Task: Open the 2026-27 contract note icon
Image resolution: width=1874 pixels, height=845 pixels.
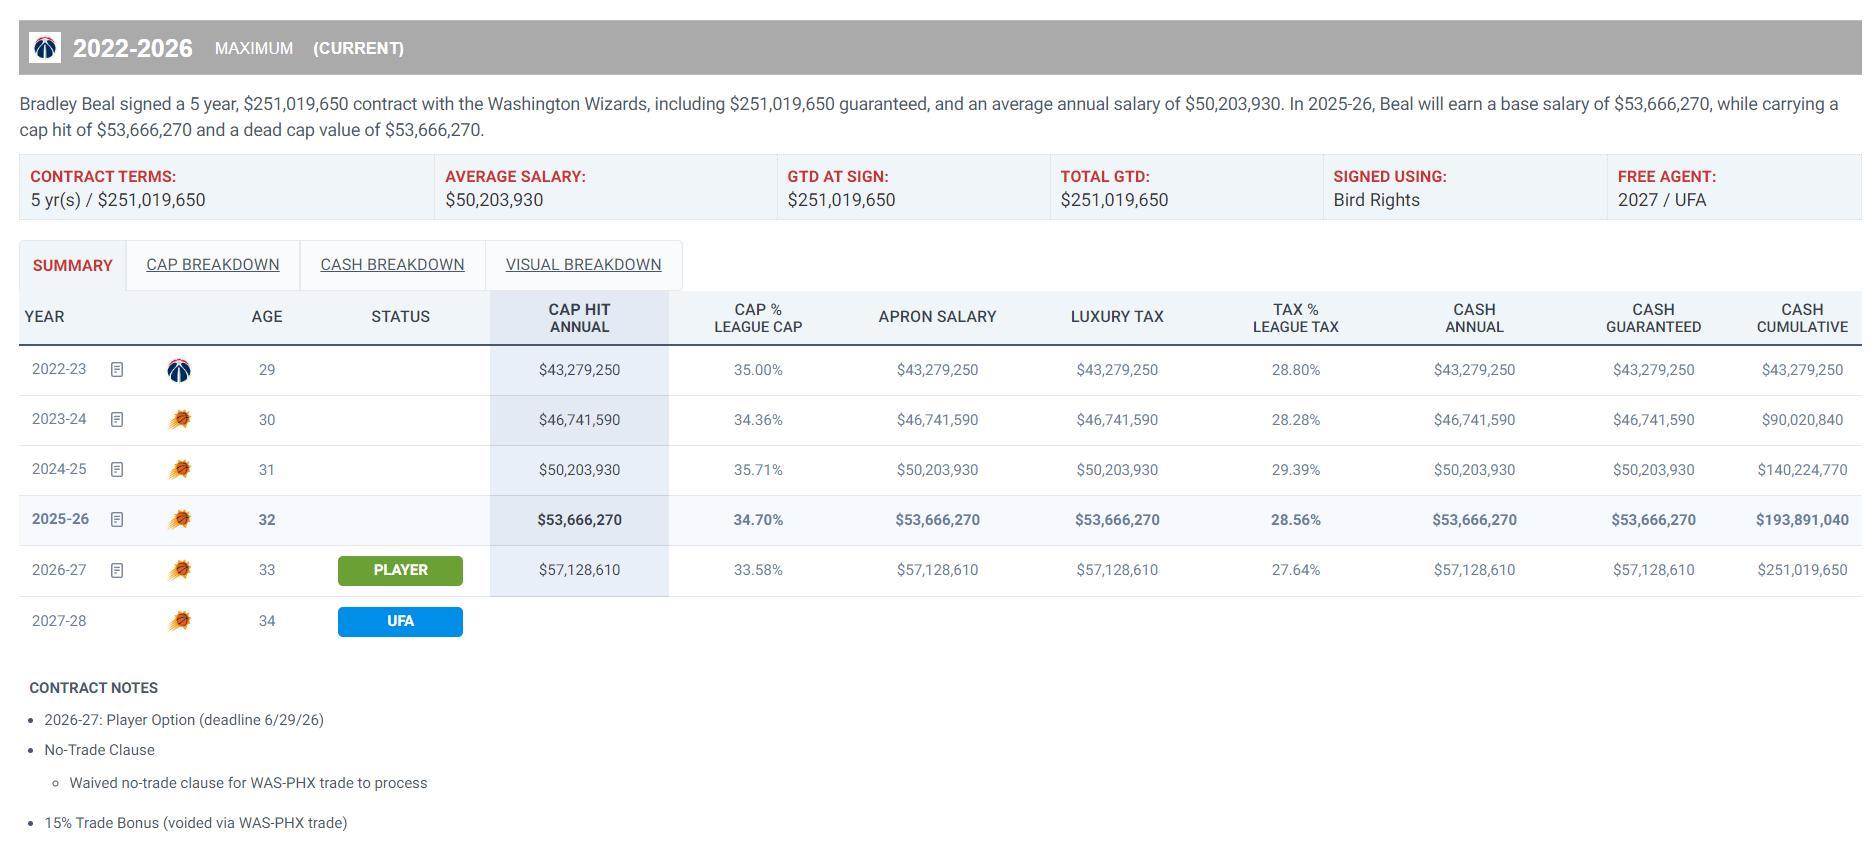Action: pyautogui.click(x=117, y=570)
